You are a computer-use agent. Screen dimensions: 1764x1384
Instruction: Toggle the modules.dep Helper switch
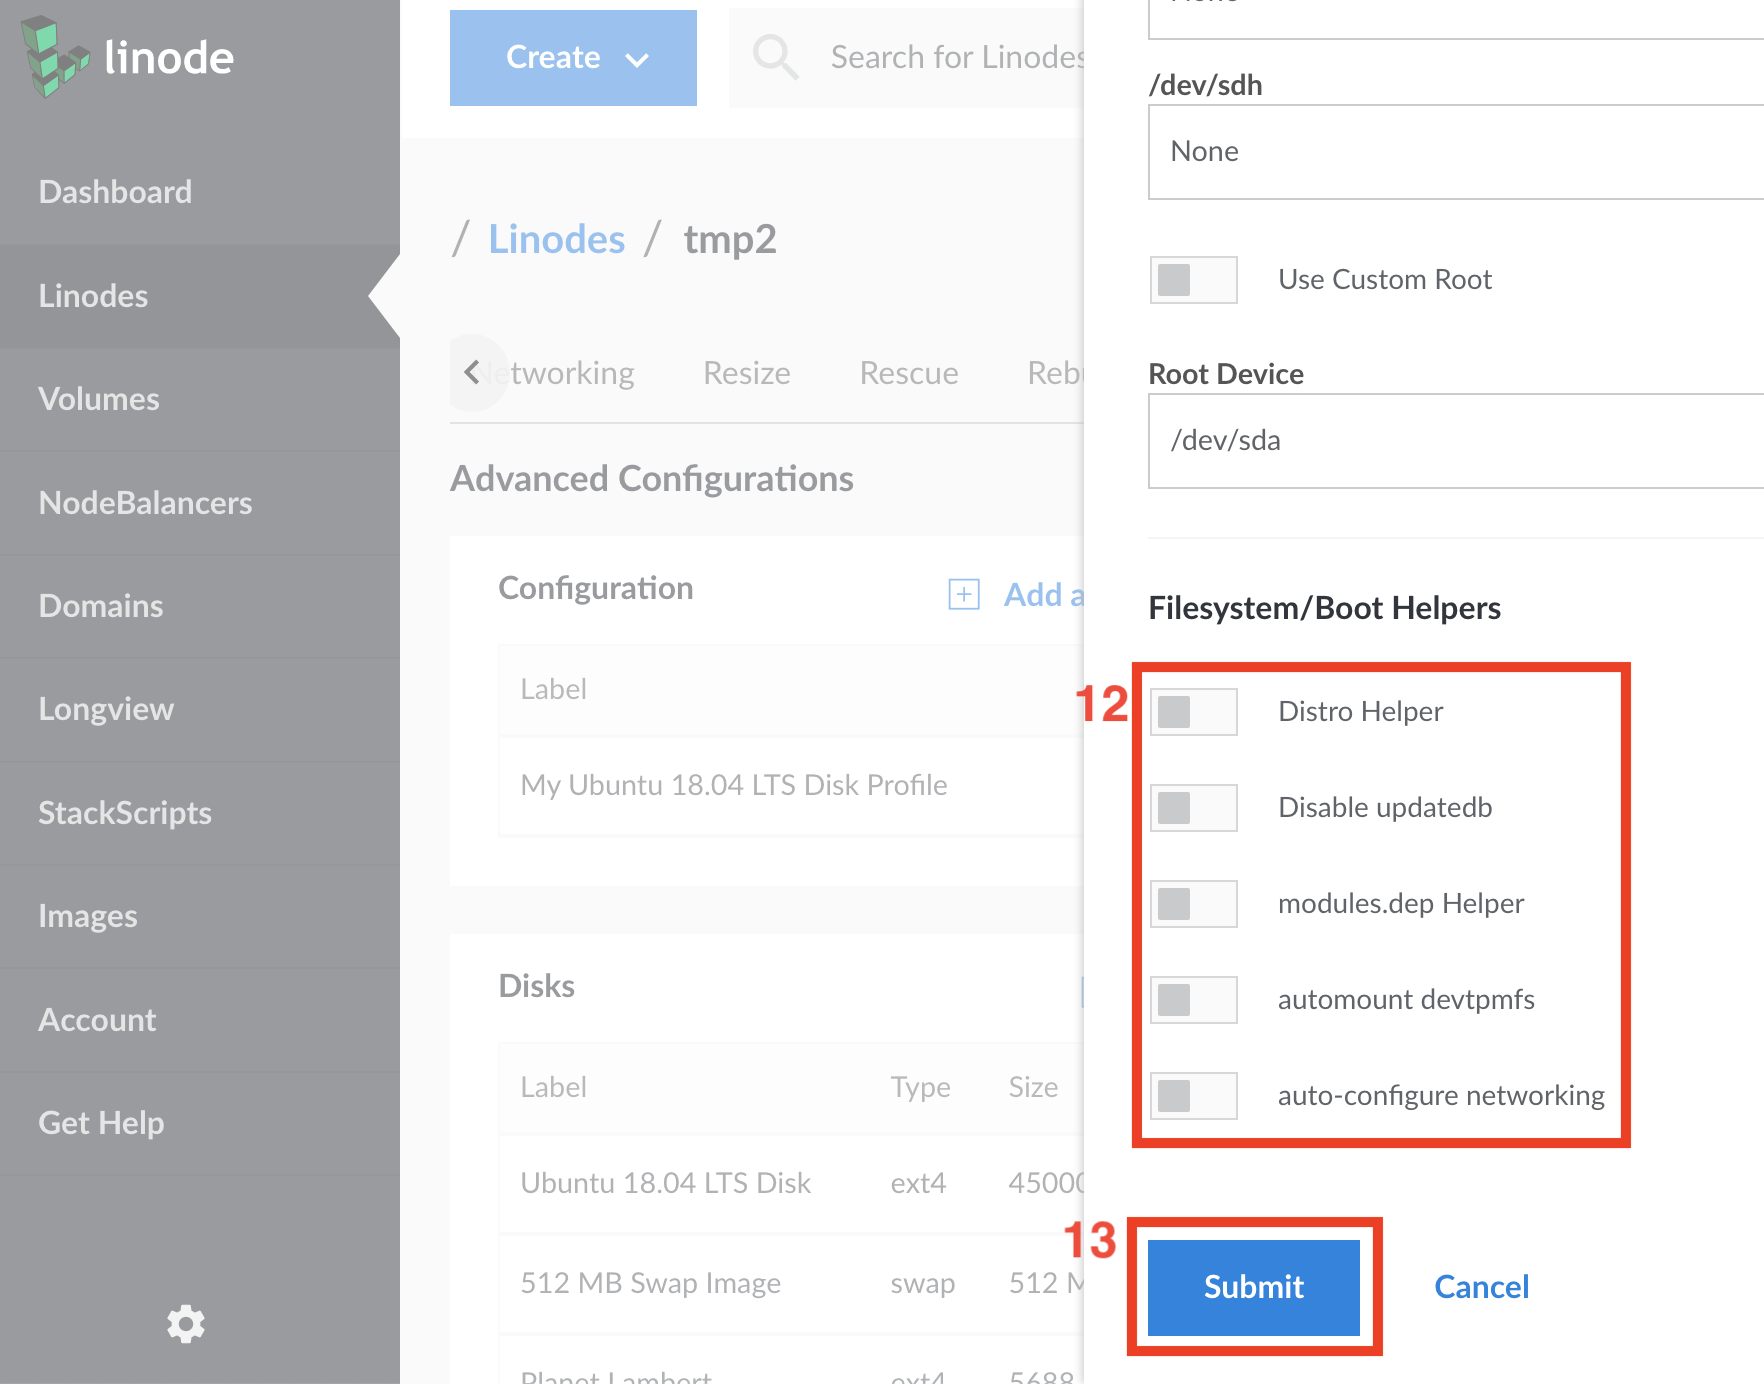coord(1194,904)
